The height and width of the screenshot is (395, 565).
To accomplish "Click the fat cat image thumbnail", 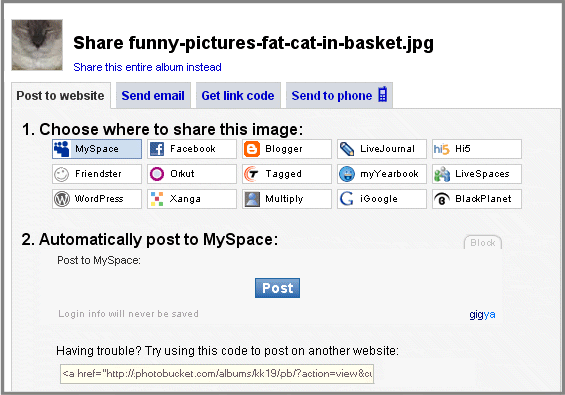I will tap(37, 45).
